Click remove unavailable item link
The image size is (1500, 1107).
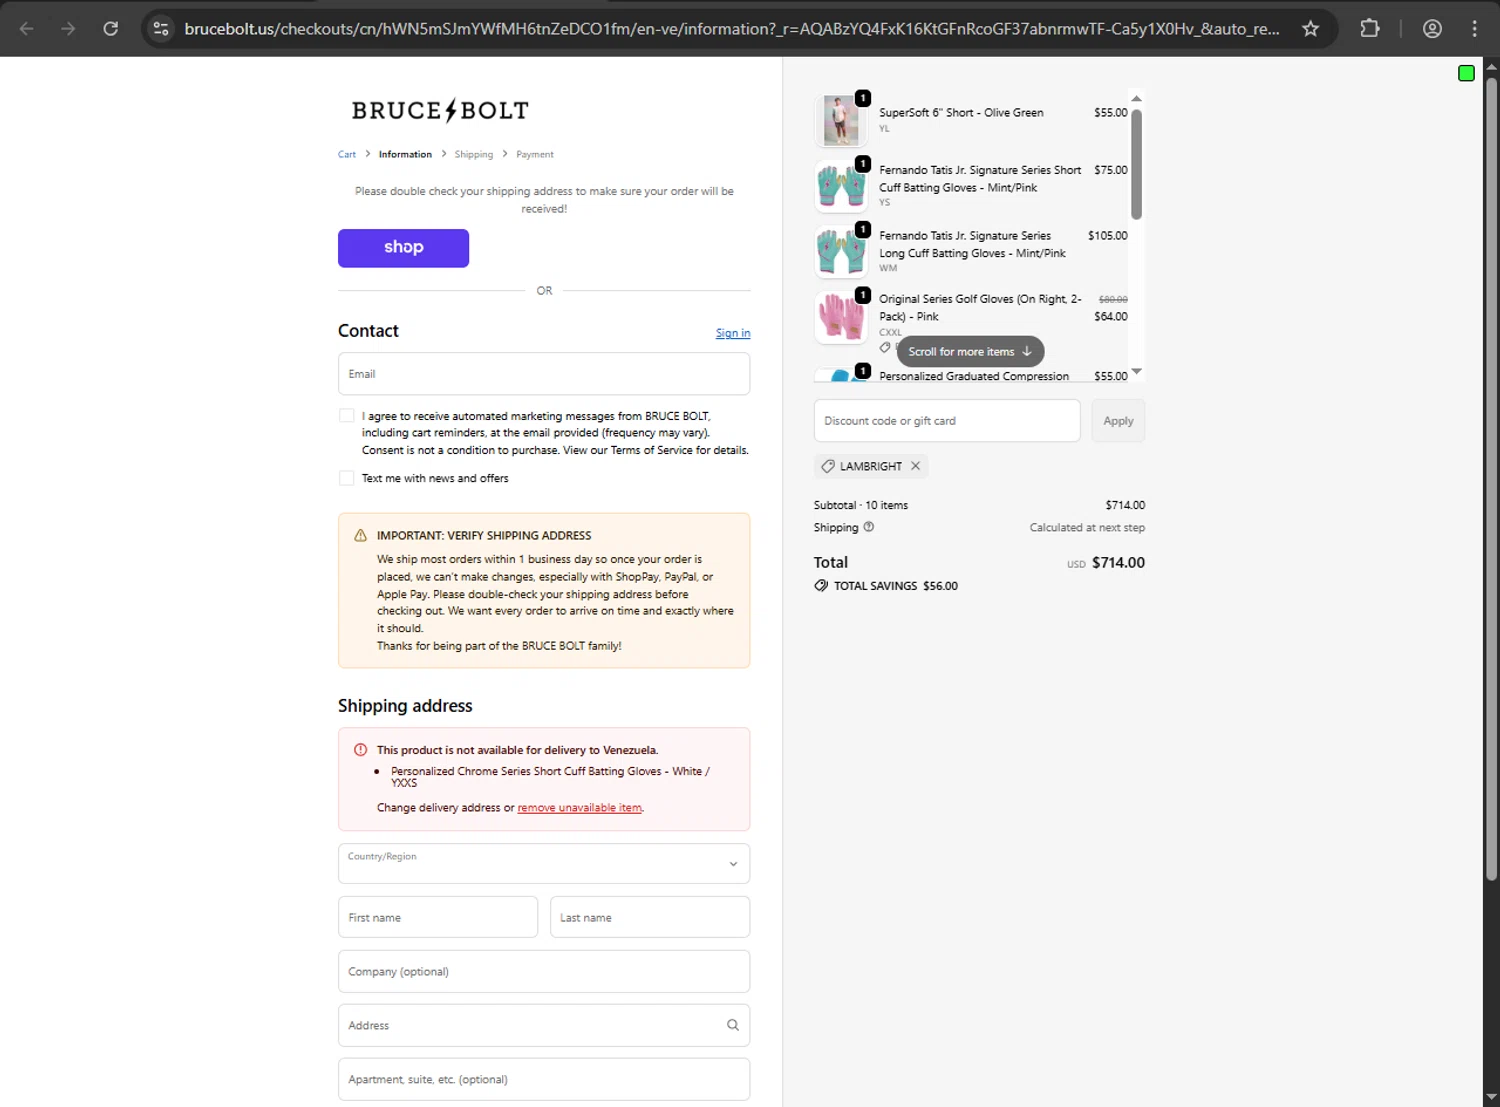coord(579,808)
